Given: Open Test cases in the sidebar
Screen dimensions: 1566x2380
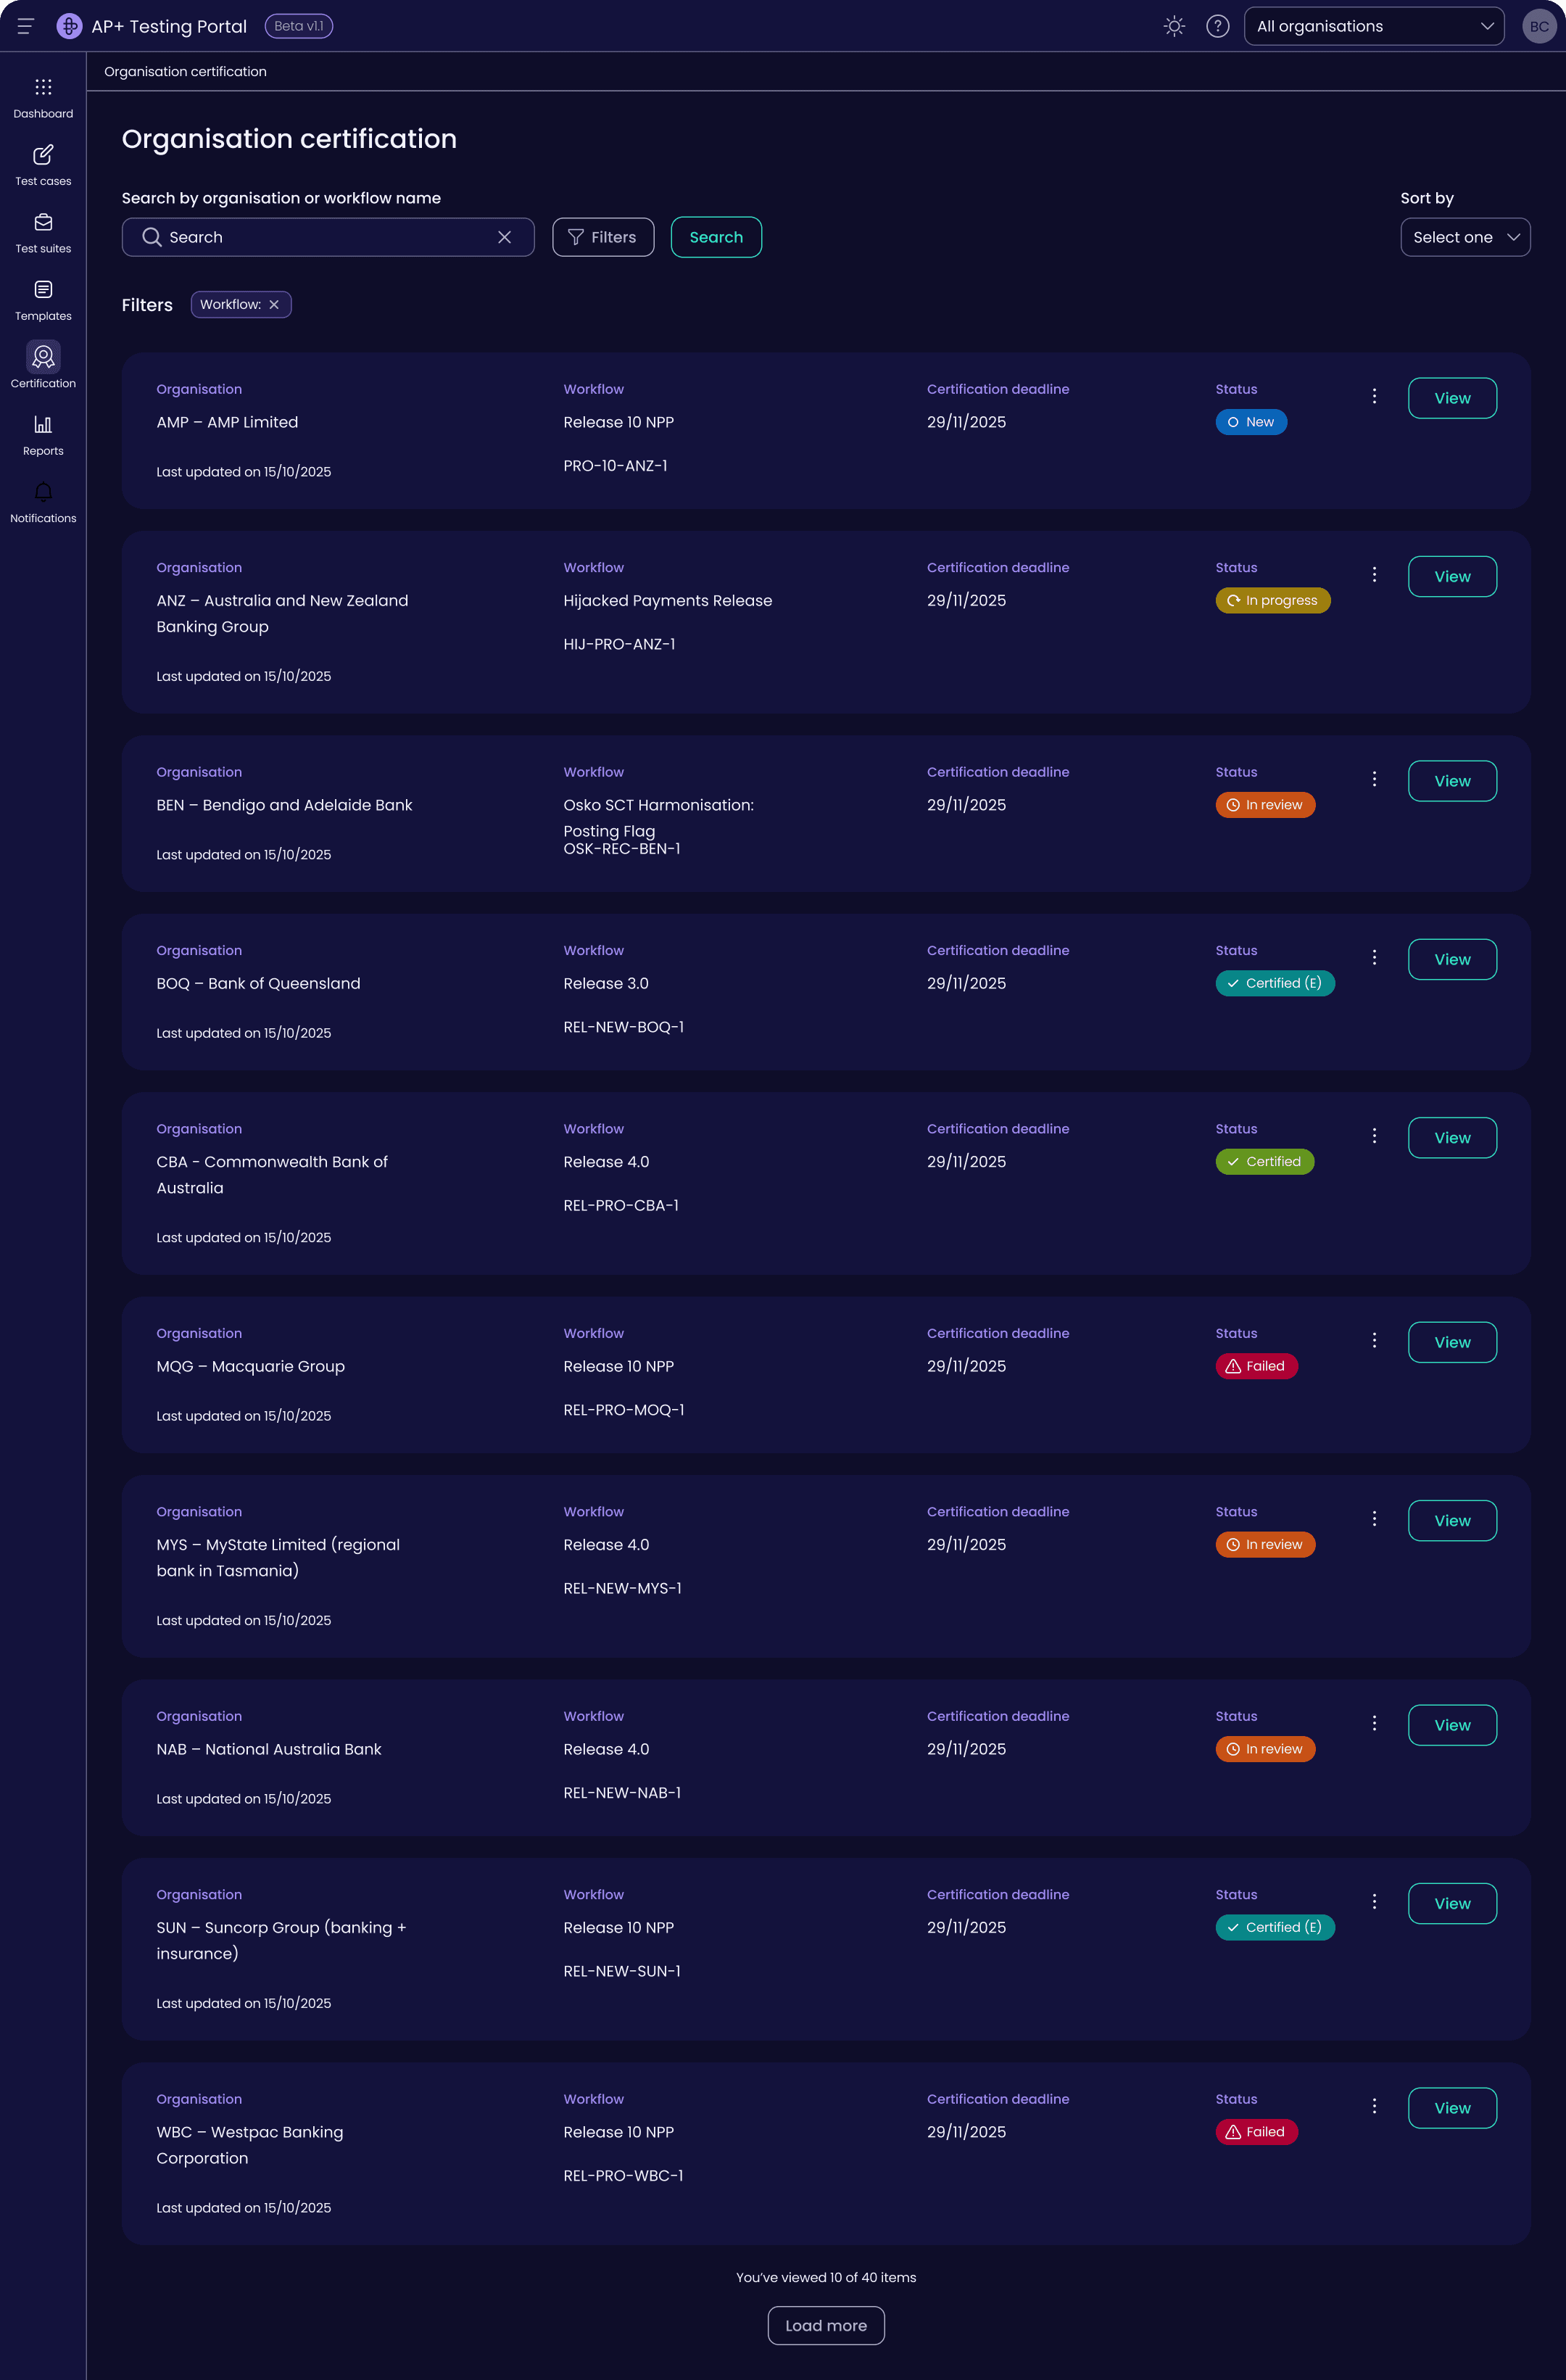Looking at the screenshot, I should click(x=43, y=166).
